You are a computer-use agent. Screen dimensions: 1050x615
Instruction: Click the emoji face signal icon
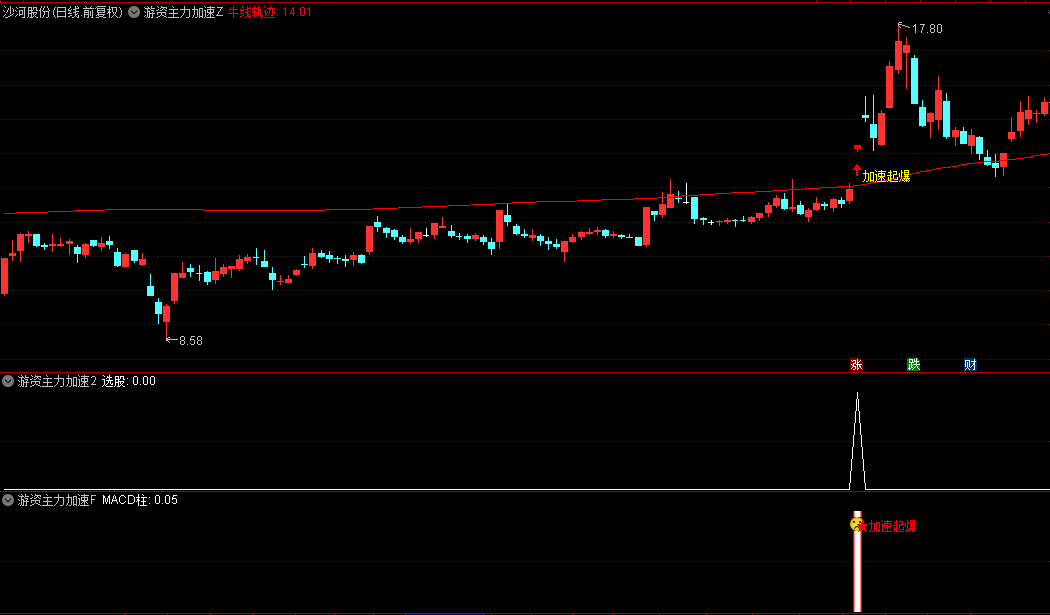856,525
